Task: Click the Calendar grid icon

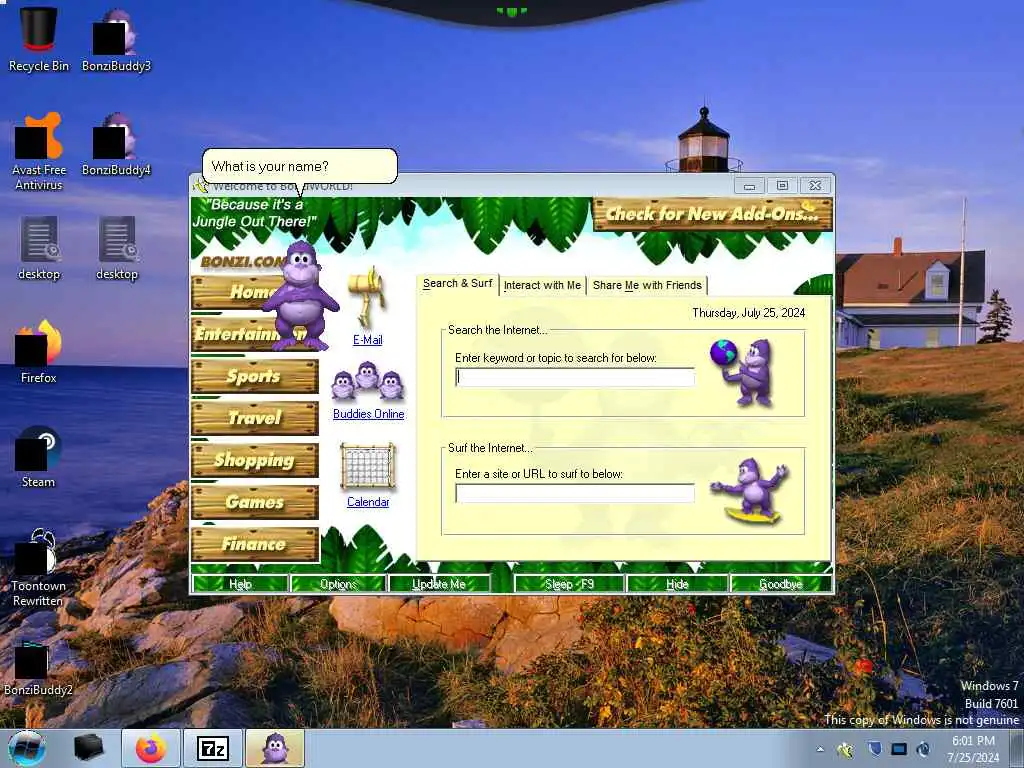Action: pos(368,466)
